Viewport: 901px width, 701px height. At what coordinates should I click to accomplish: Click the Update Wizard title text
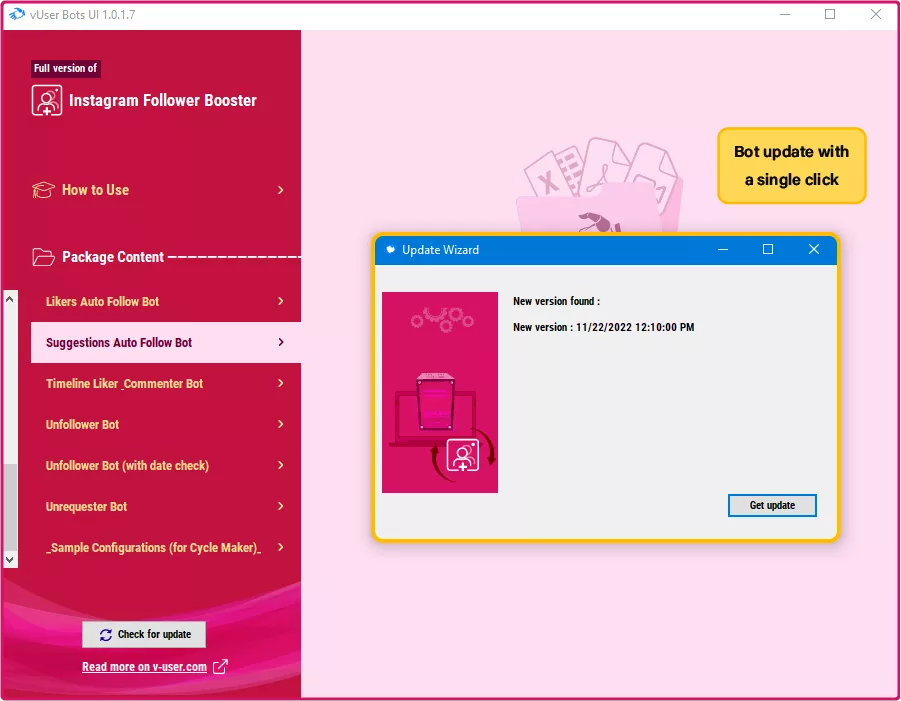440,250
